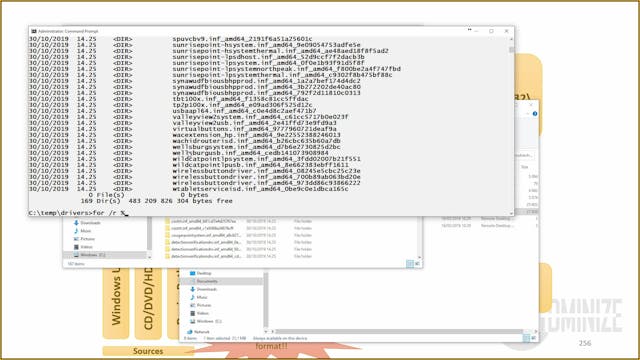Maximize the Command Prompt window
The width and height of the screenshot is (640, 360).
(491, 31)
